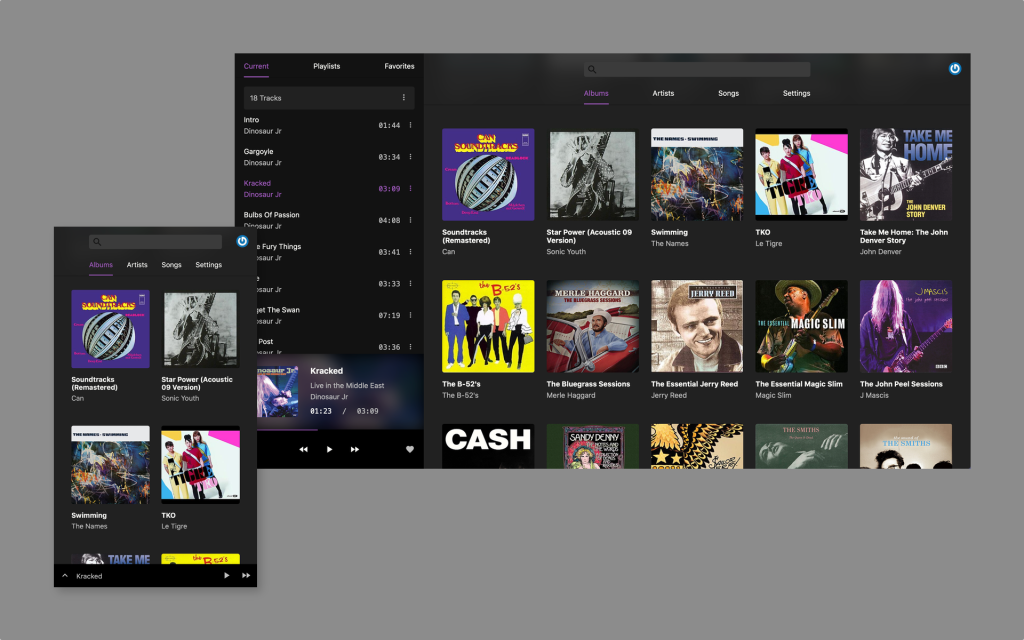Open three-dot menu for Intro track
The width and height of the screenshot is (1024, 640).
click(410, 125)
